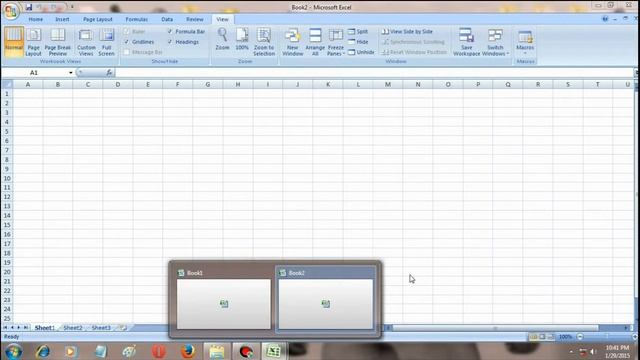Viewport: 640px width, 360px height.
Task: Click the Macros button
Action: pos(525,41)
